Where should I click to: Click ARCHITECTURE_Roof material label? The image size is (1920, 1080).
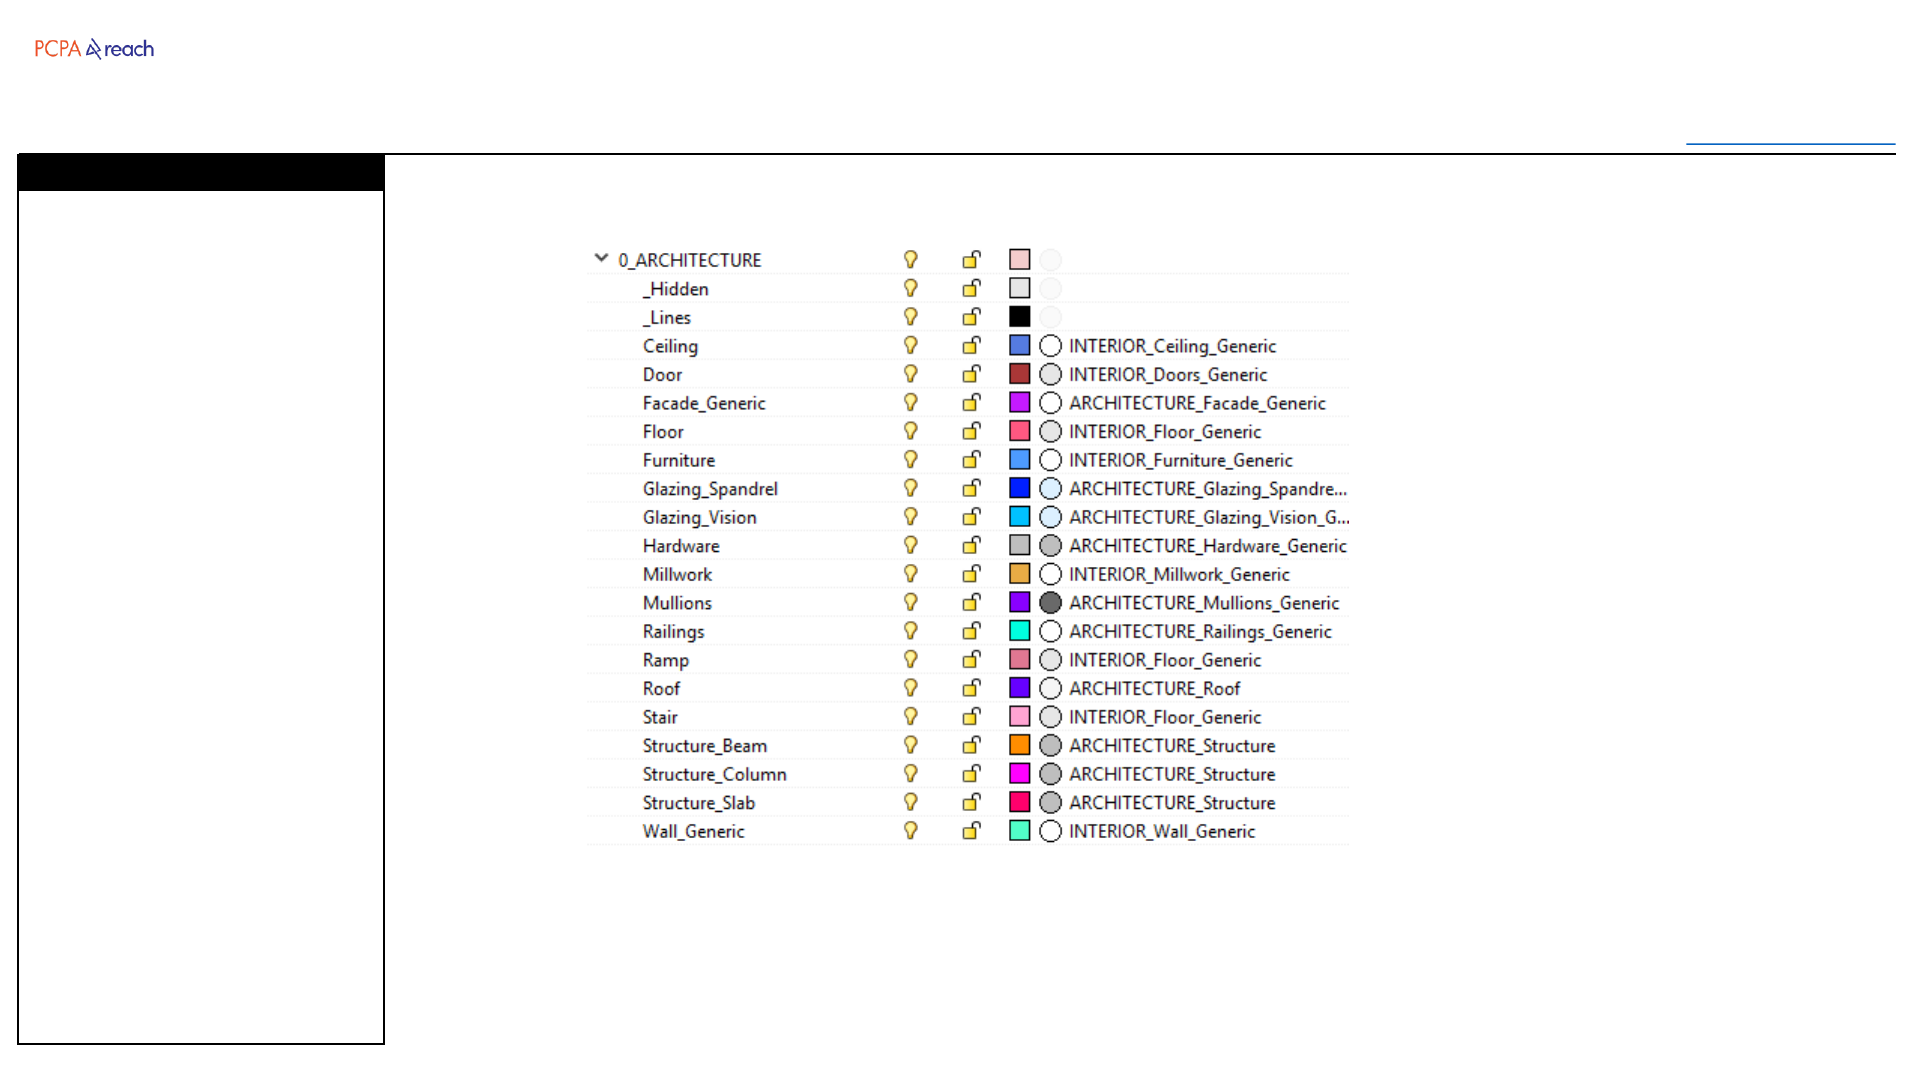(x=1154, y=689)
